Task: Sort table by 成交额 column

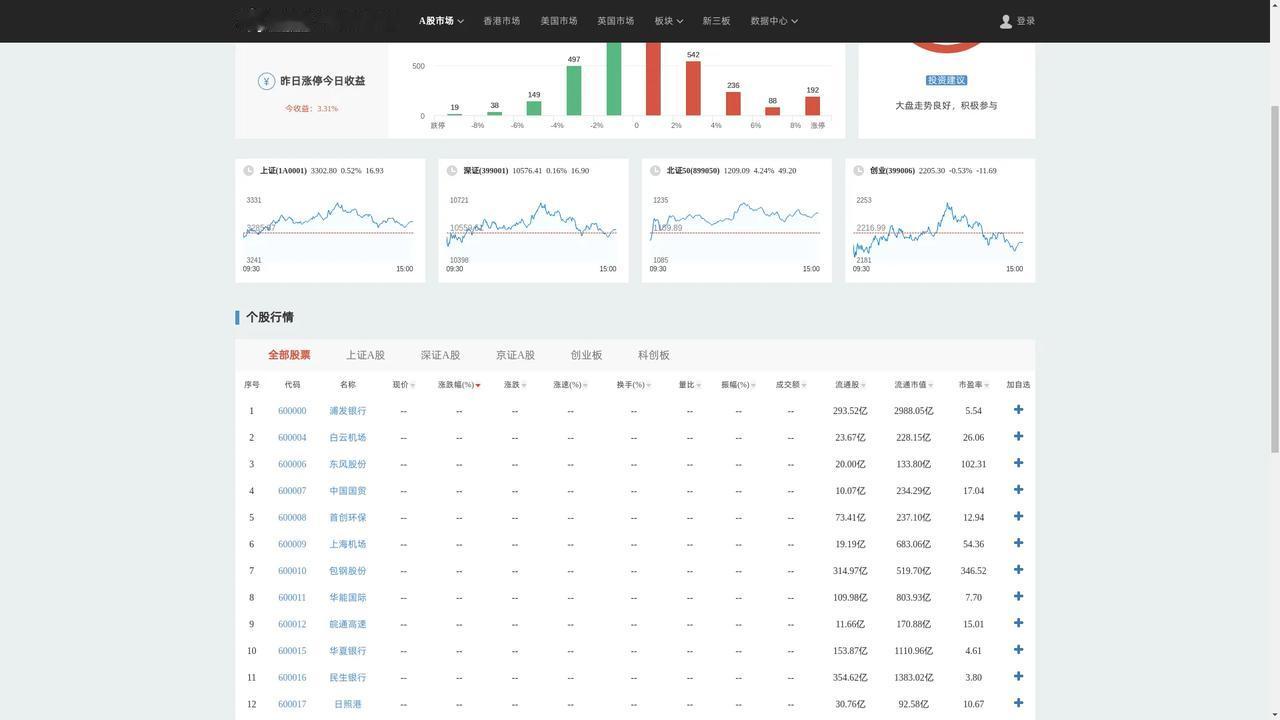Action: click(791, 385)
